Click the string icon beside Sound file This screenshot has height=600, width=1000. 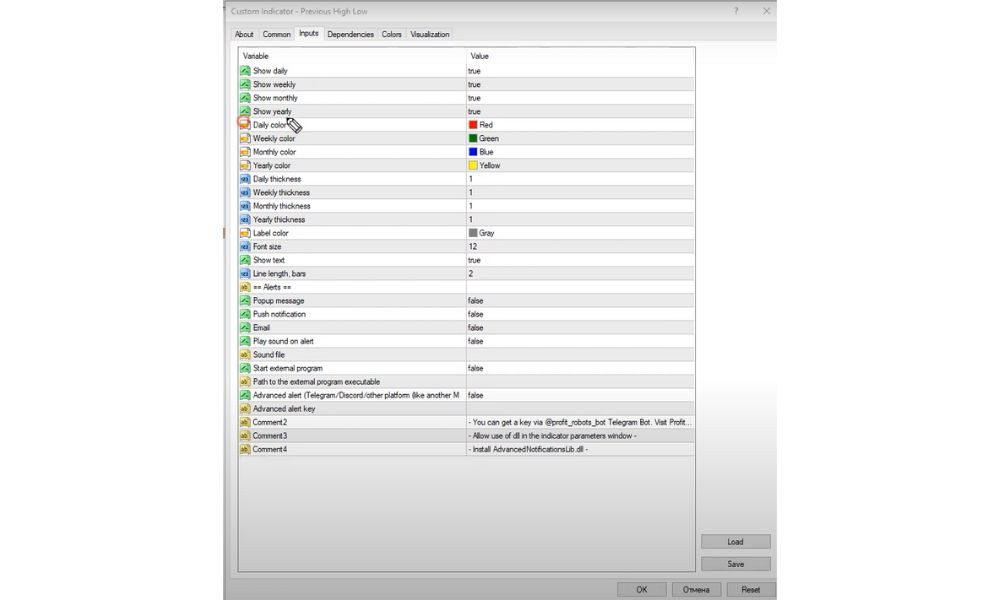(x=245, y=355)
